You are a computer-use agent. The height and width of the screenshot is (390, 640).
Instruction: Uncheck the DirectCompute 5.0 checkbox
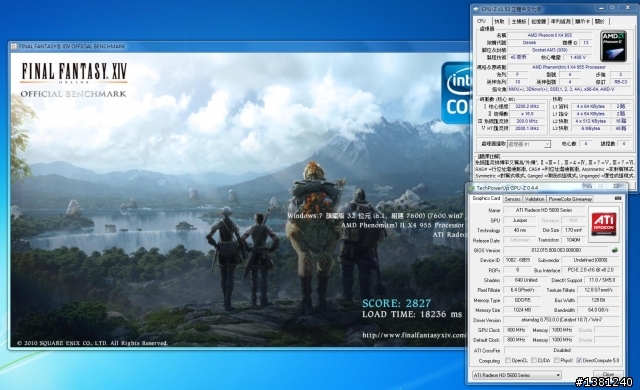(x=579, y=360)
